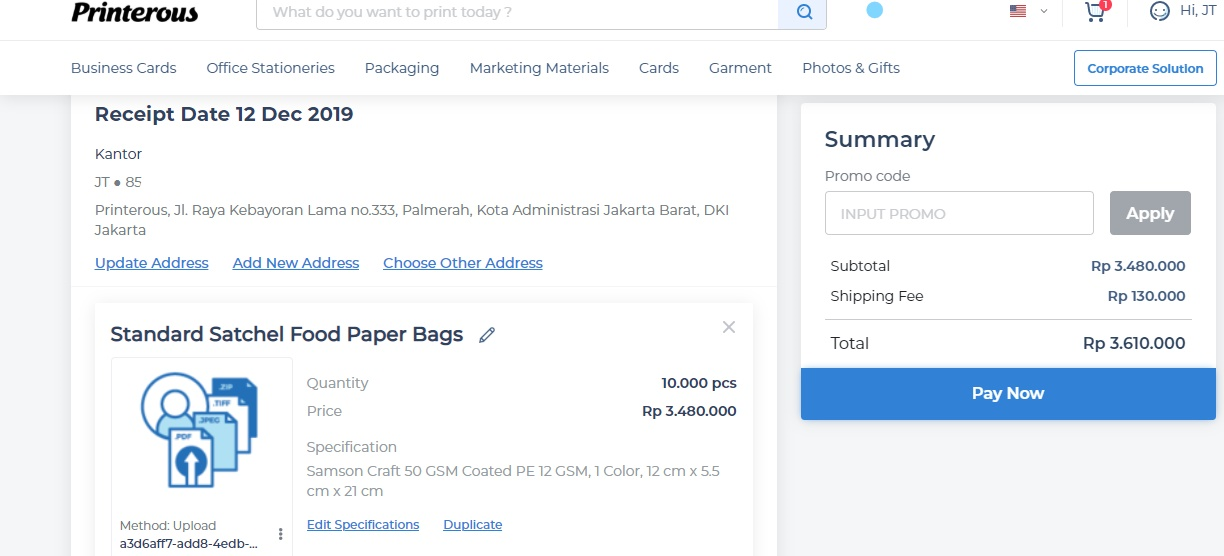Click the Update Address link
Viewport: 1224px width, 556px height.
[x=152, y=263]
